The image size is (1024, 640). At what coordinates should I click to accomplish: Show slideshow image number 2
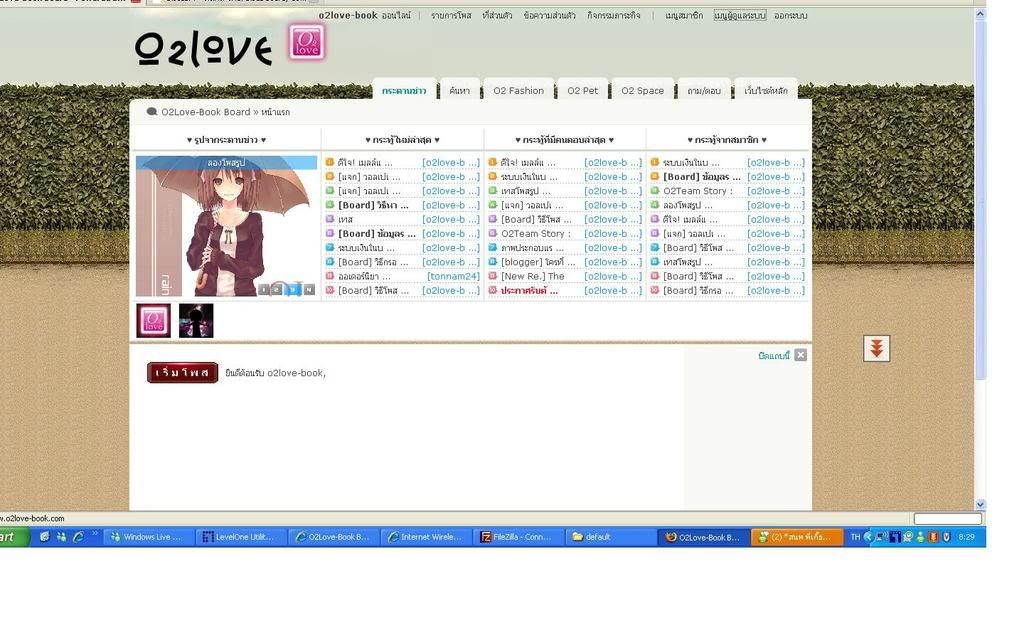coord(278,289)
